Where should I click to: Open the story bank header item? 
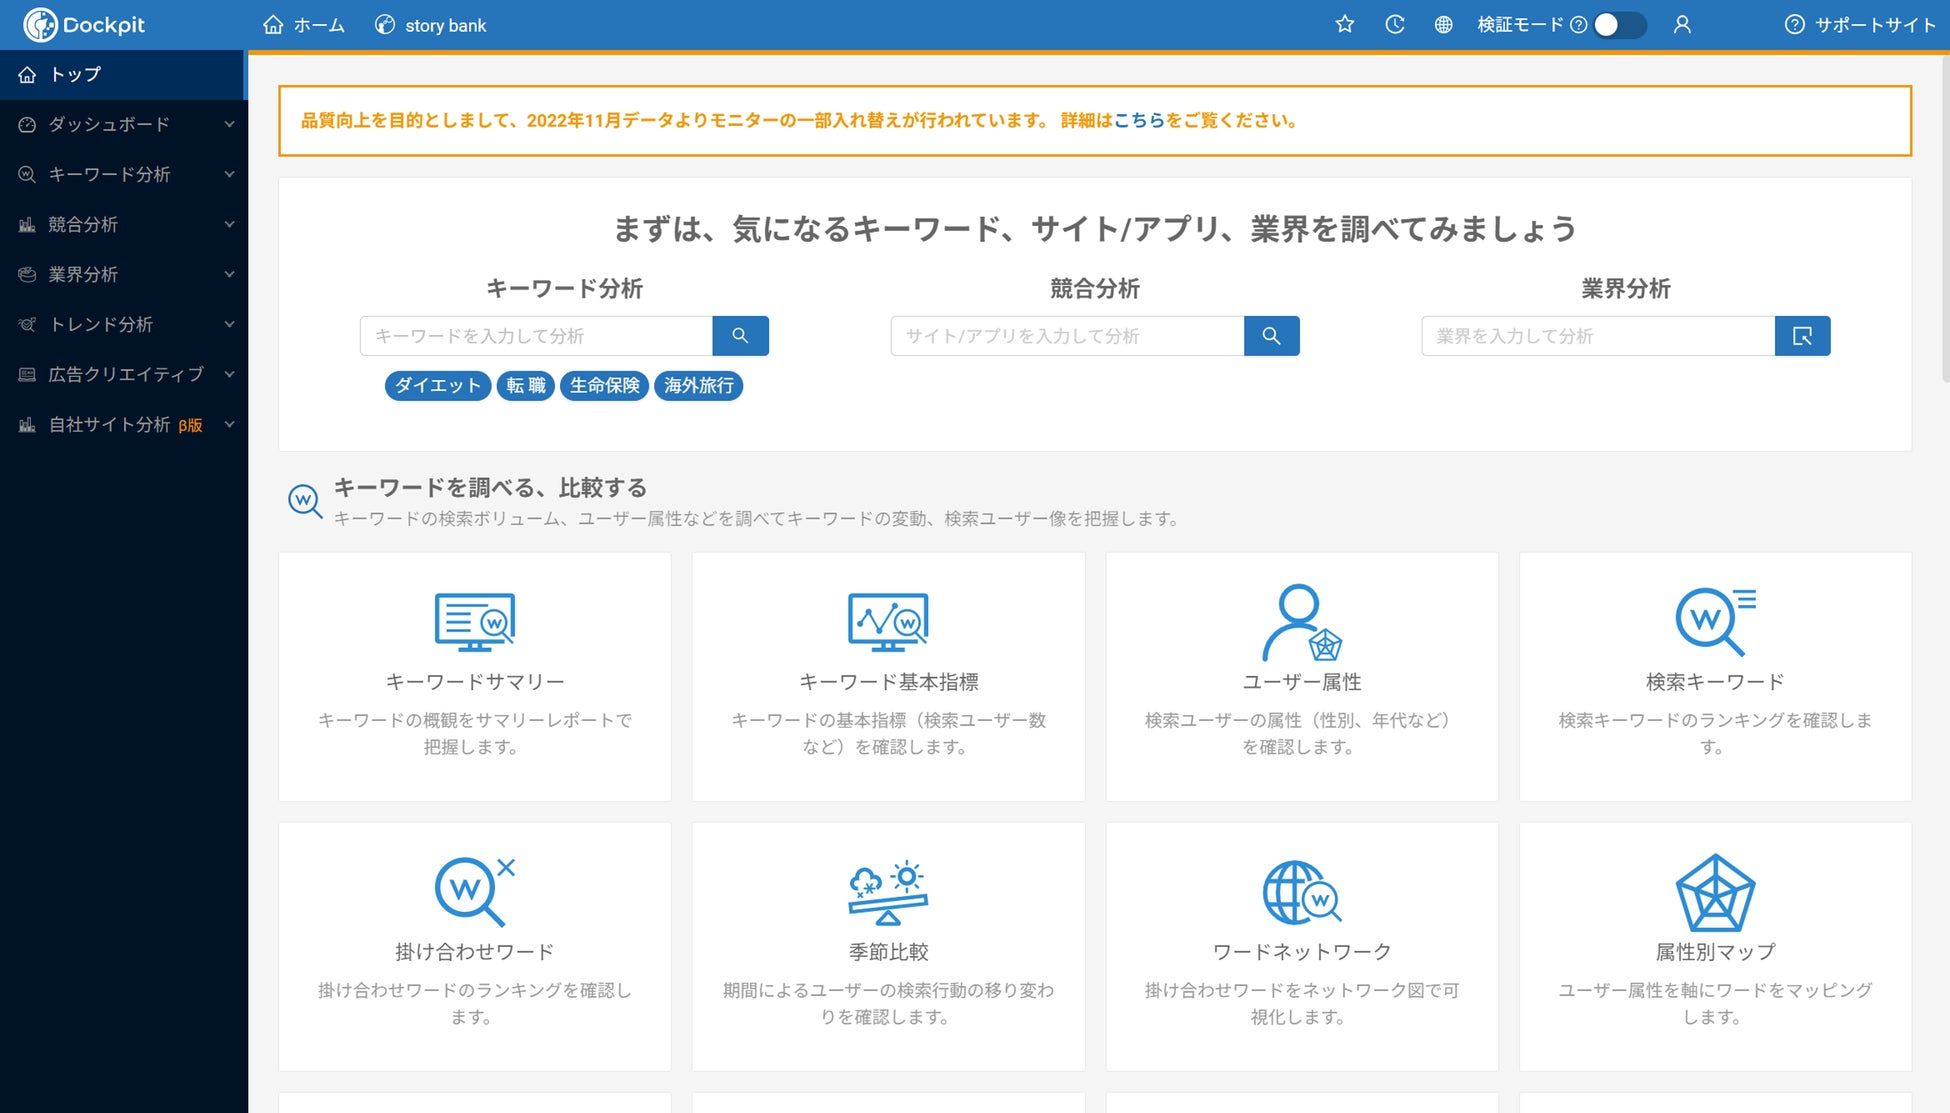coord(431,25)
